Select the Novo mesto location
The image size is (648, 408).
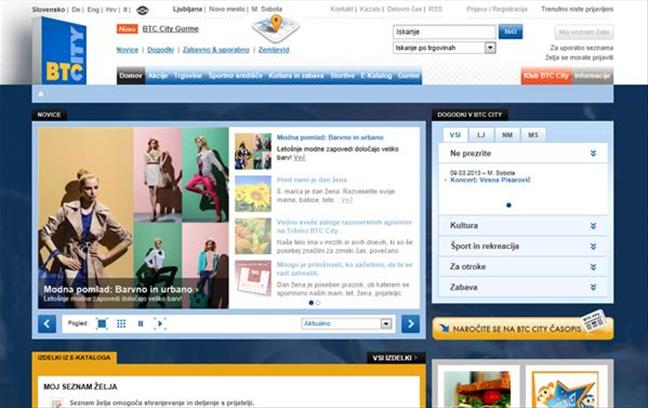[226, 9]
